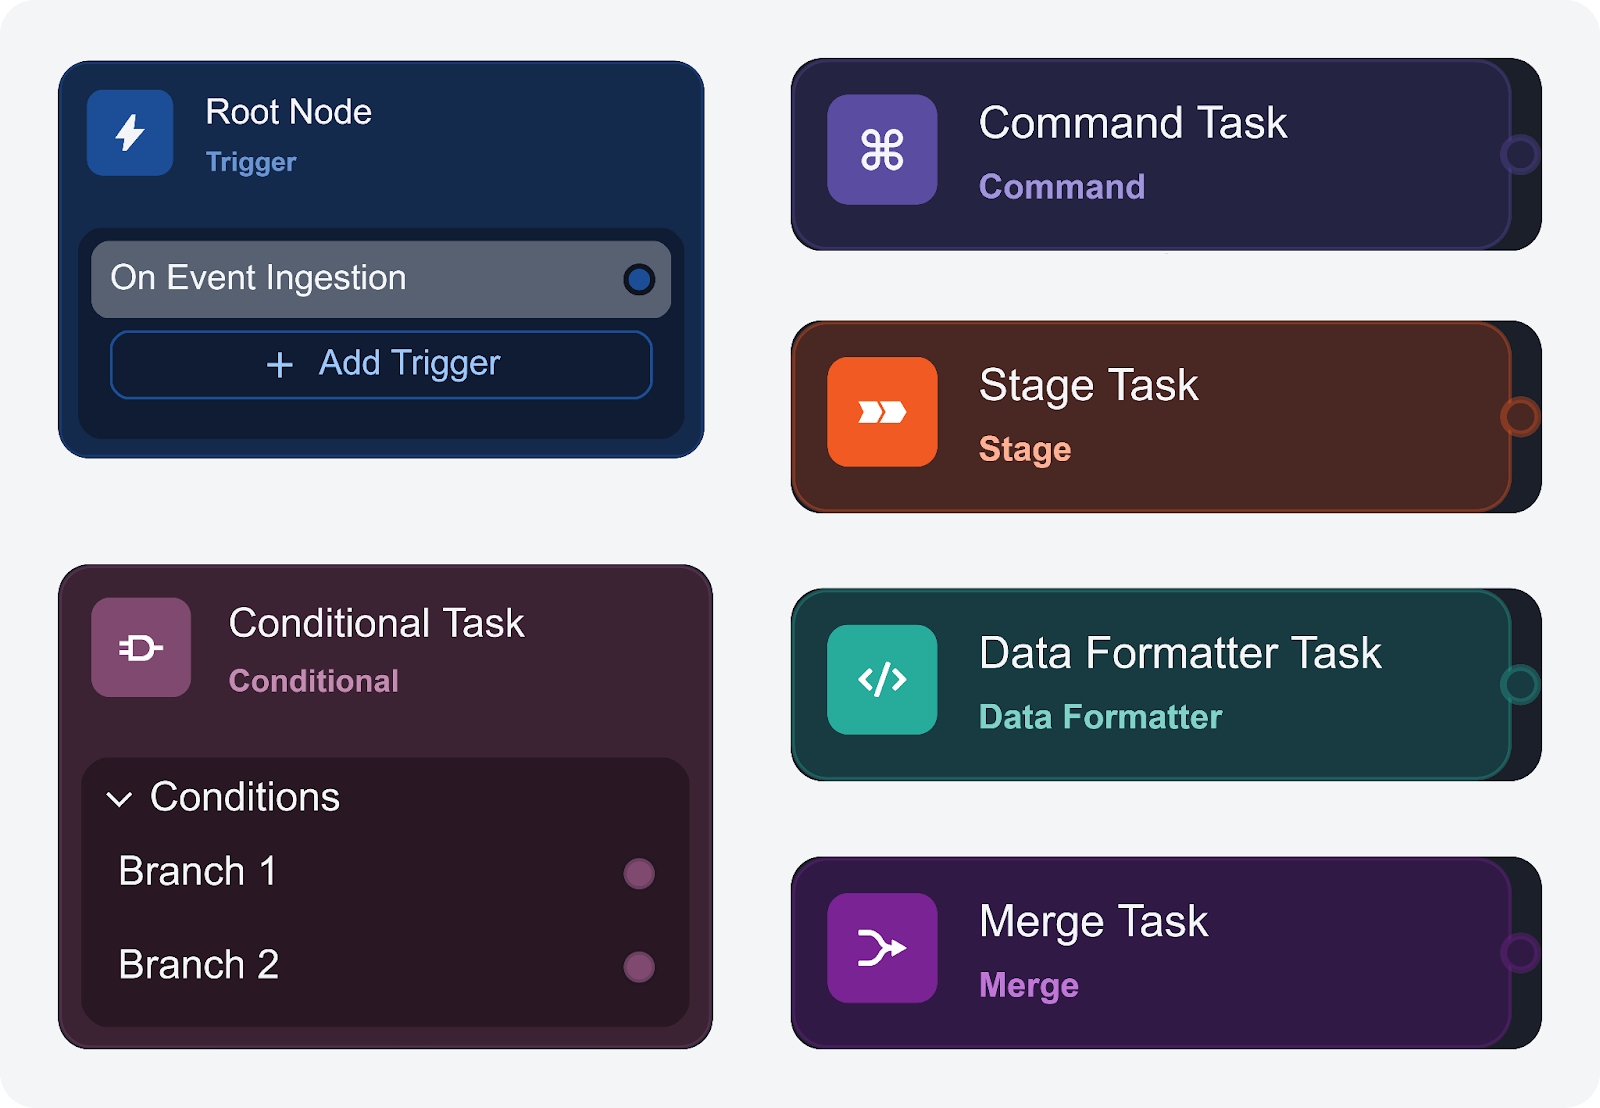The image size is (1600, 1108).
Task: Select the Branch 2 connector dot
Action: pyautogui.click(x=639, y=967)
